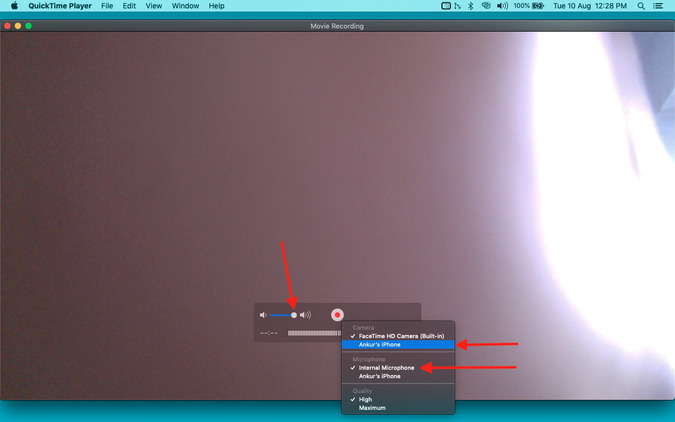This screenshot has width=675, height=422.
Task: Open the File menu
Action: pos(107,6)
